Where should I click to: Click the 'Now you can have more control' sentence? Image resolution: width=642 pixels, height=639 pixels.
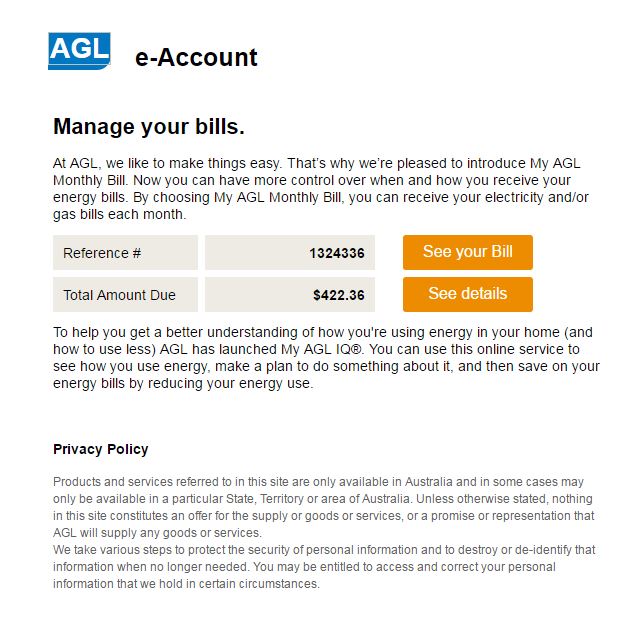coord(250,180)
